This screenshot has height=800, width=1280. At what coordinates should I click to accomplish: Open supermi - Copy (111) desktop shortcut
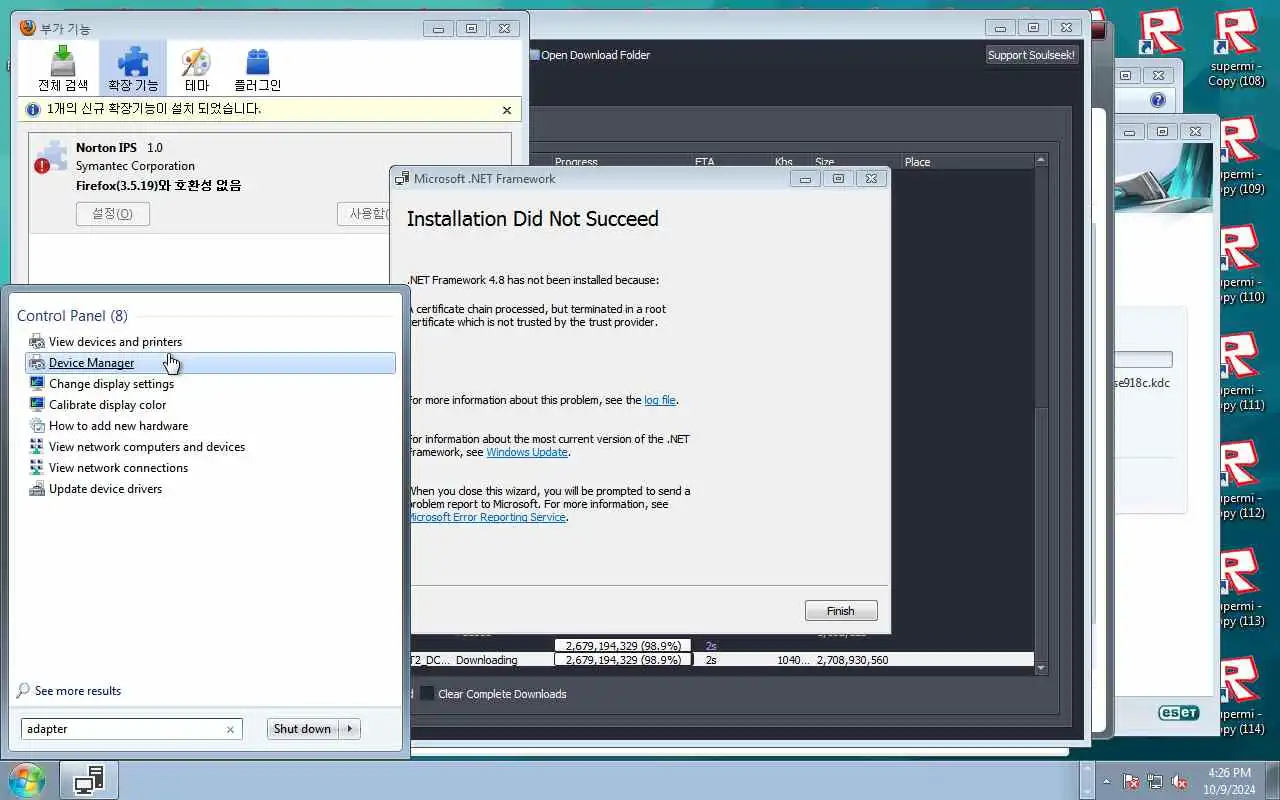1240,372
